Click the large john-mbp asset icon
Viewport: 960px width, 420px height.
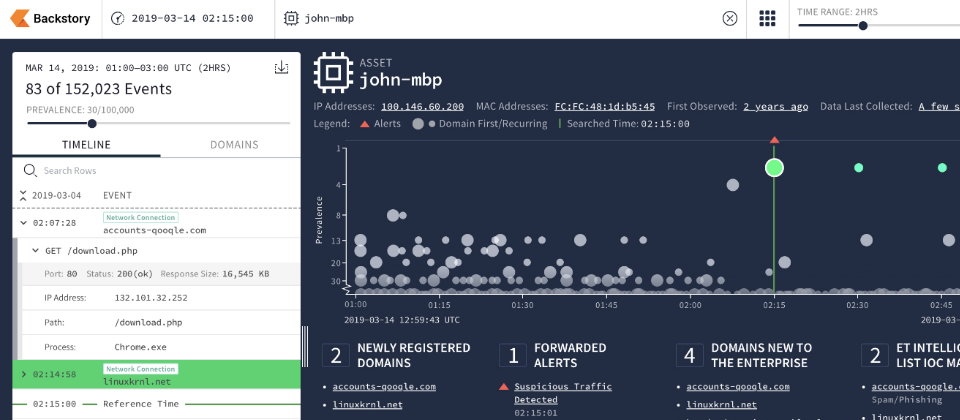coord(332,73)
